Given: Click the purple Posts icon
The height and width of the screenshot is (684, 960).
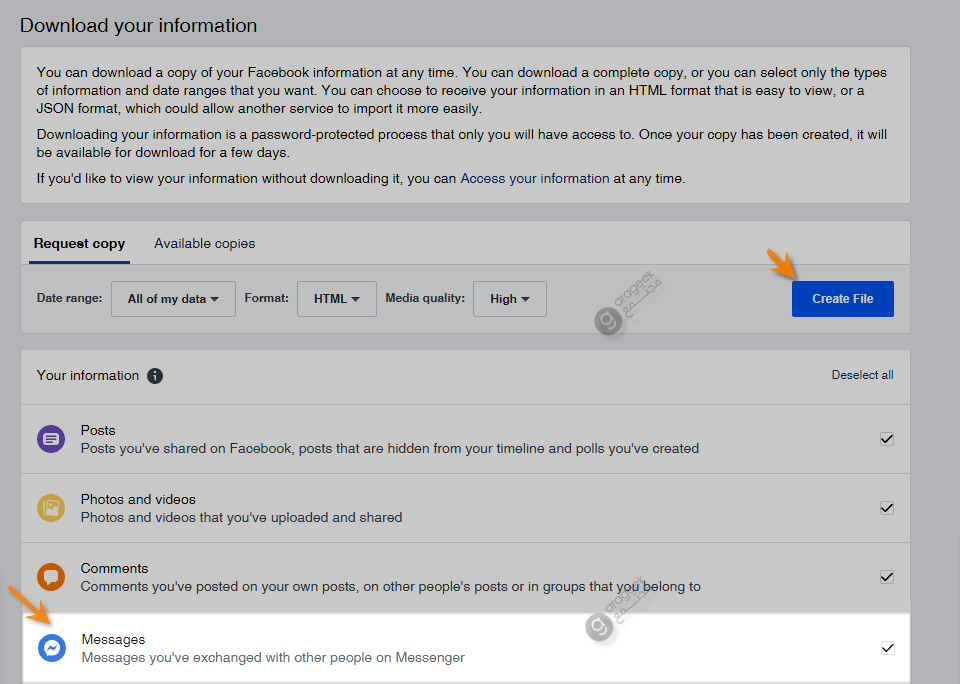Looking at the screenshot, I should [x=51, y=439].
